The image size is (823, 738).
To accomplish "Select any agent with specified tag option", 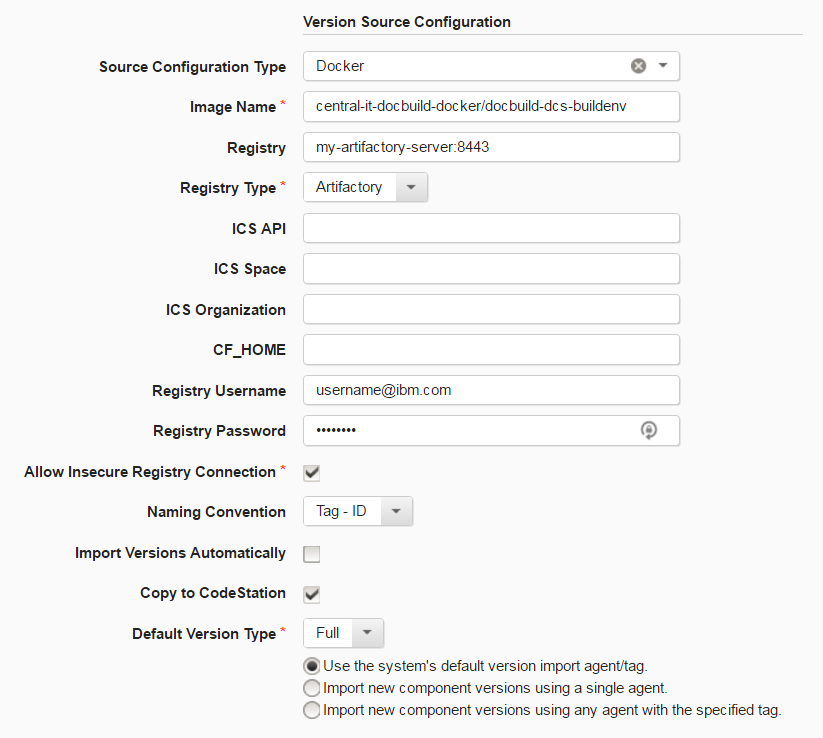I will pos(311,709).
